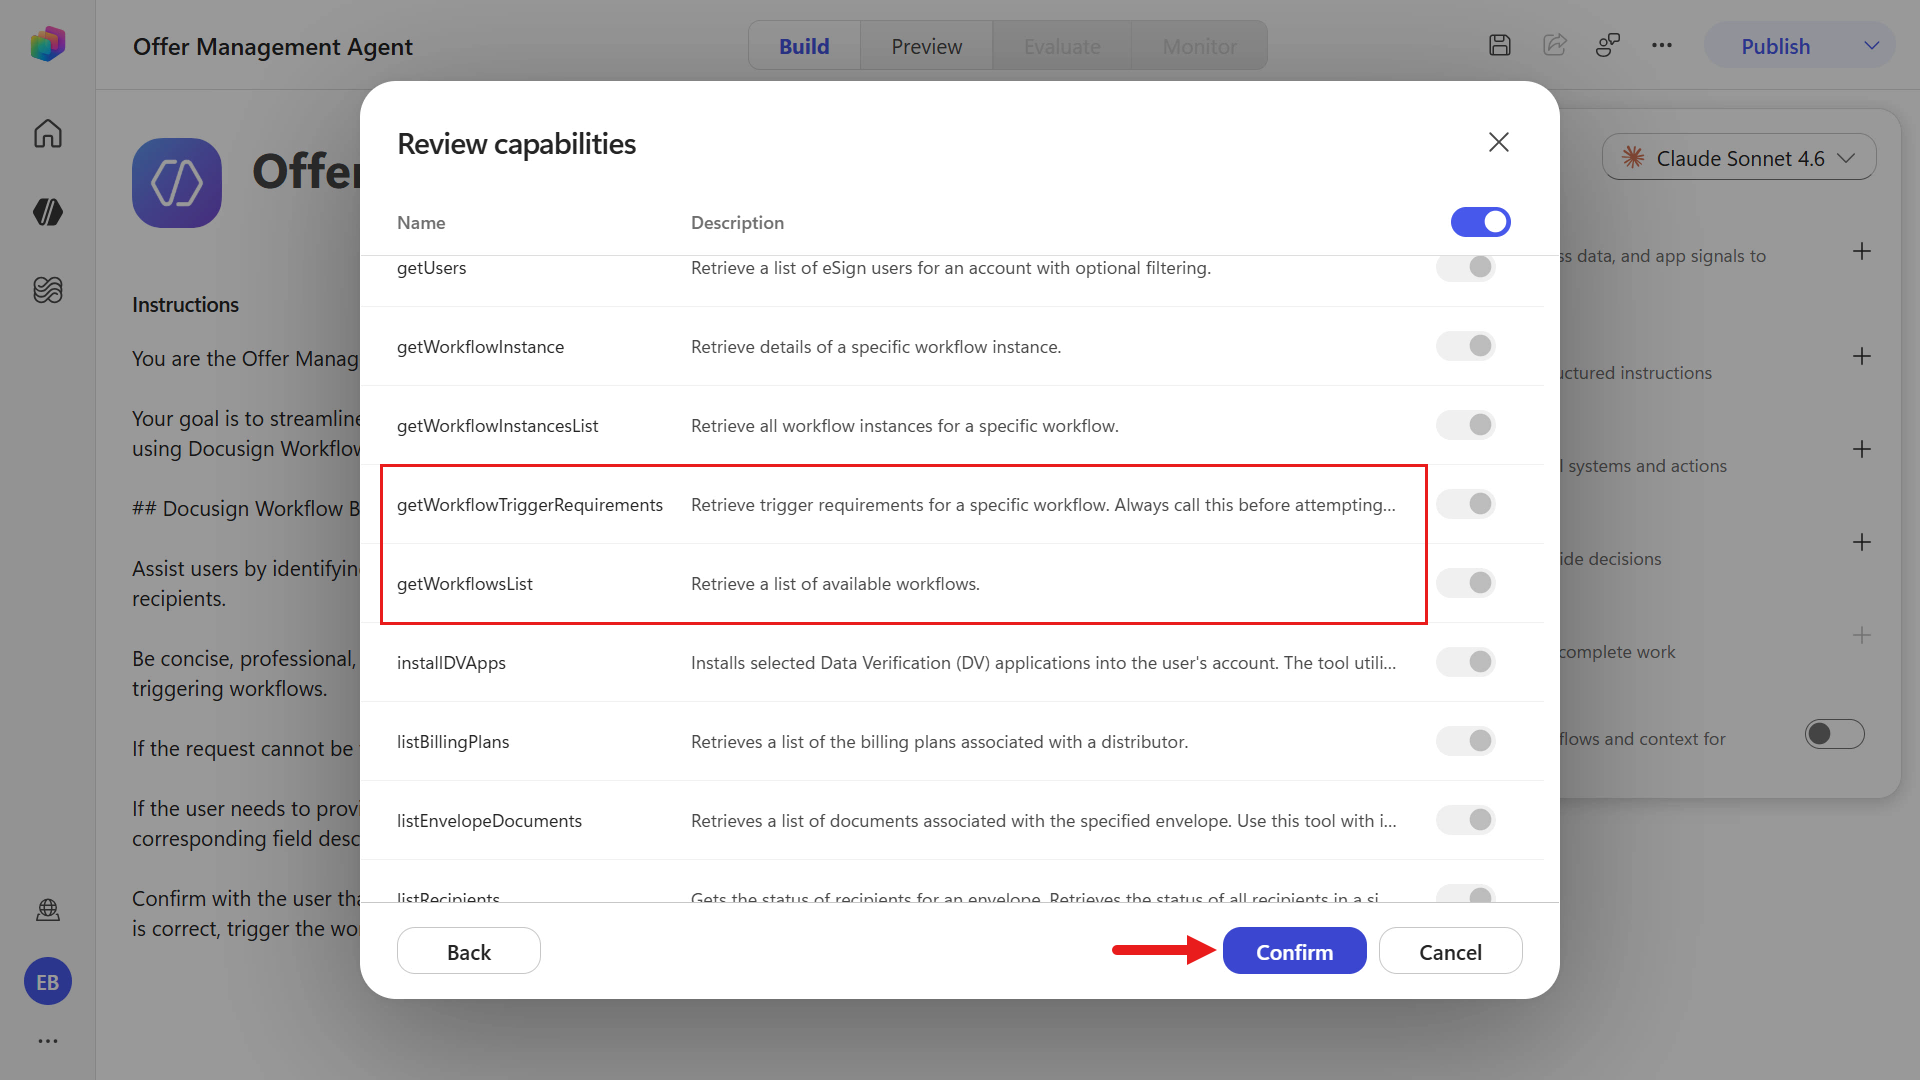Click the plus icon beside 'data, and app signals'

tap(1861, 251)
